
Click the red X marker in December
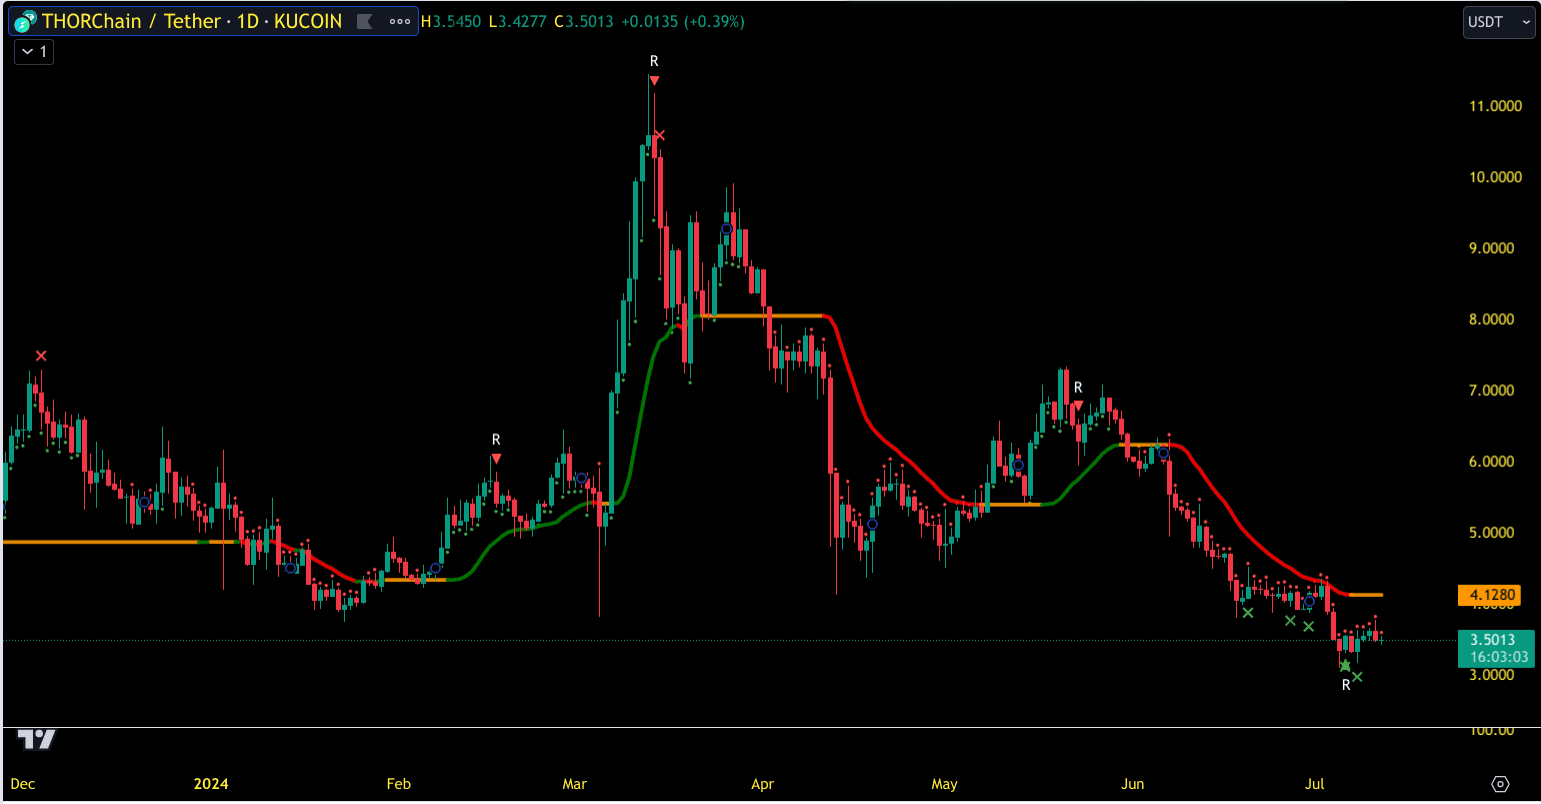click(41, 356)
